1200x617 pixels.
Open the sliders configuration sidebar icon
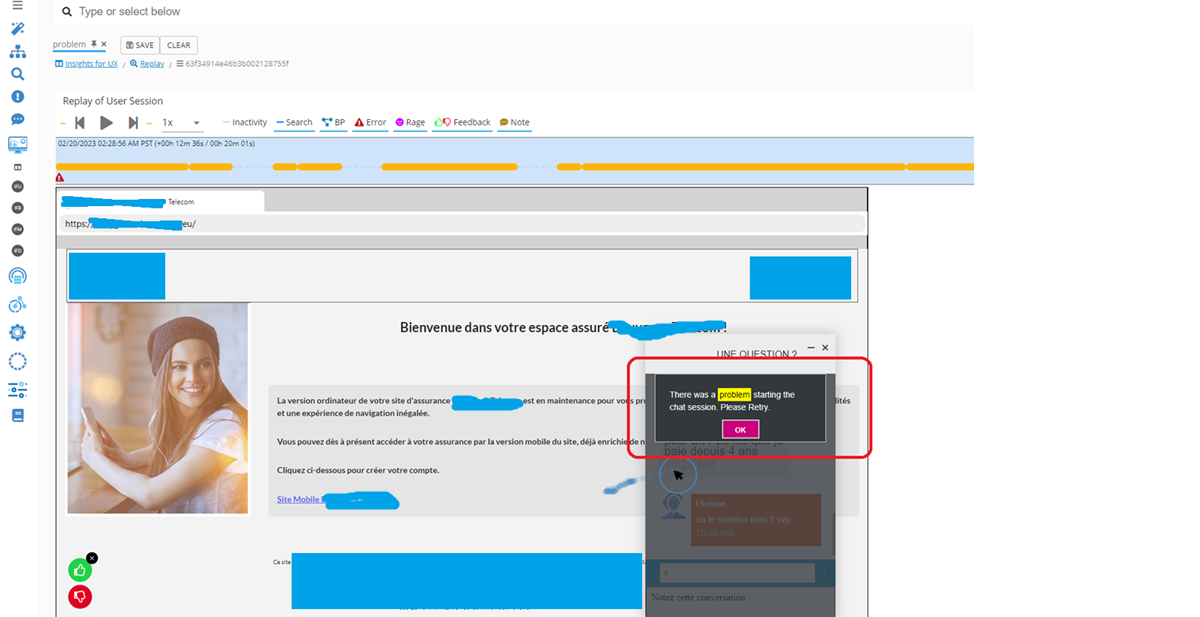pyautogui.click(x=17, y=390)
